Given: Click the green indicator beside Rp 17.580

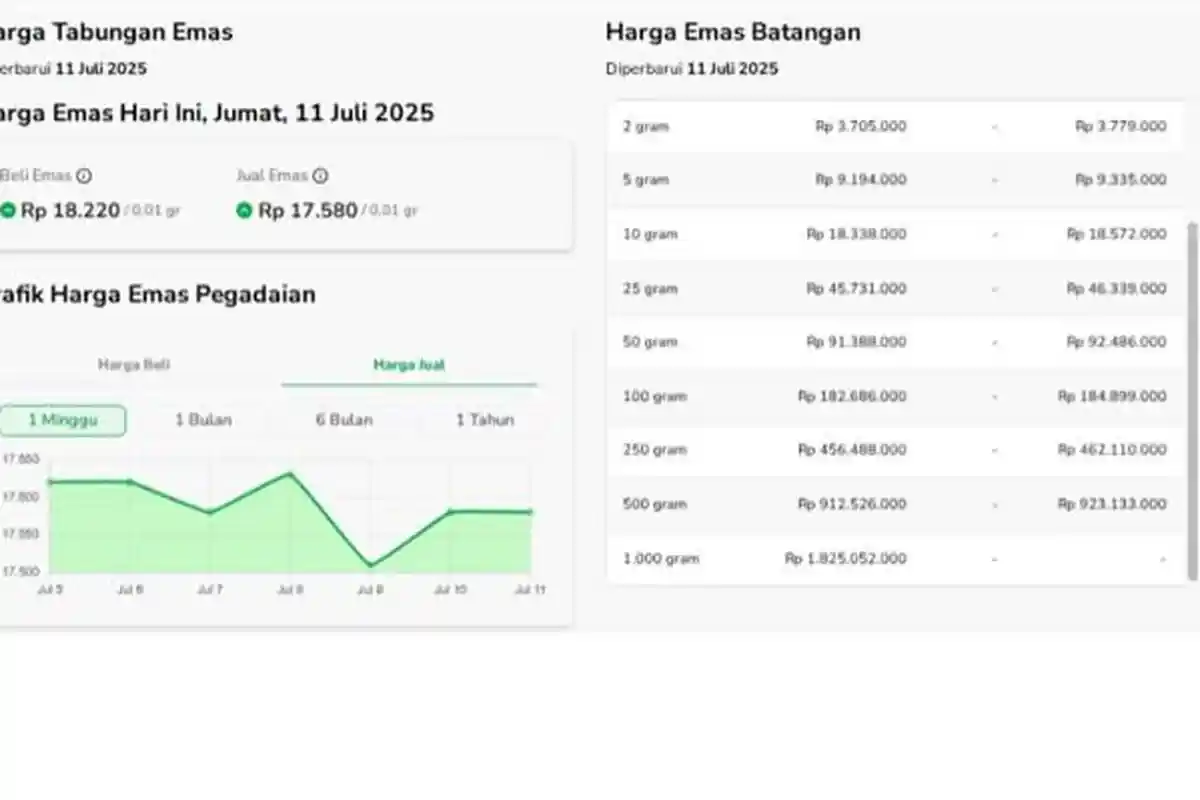Looking at the screenshot, I should 242,211.
